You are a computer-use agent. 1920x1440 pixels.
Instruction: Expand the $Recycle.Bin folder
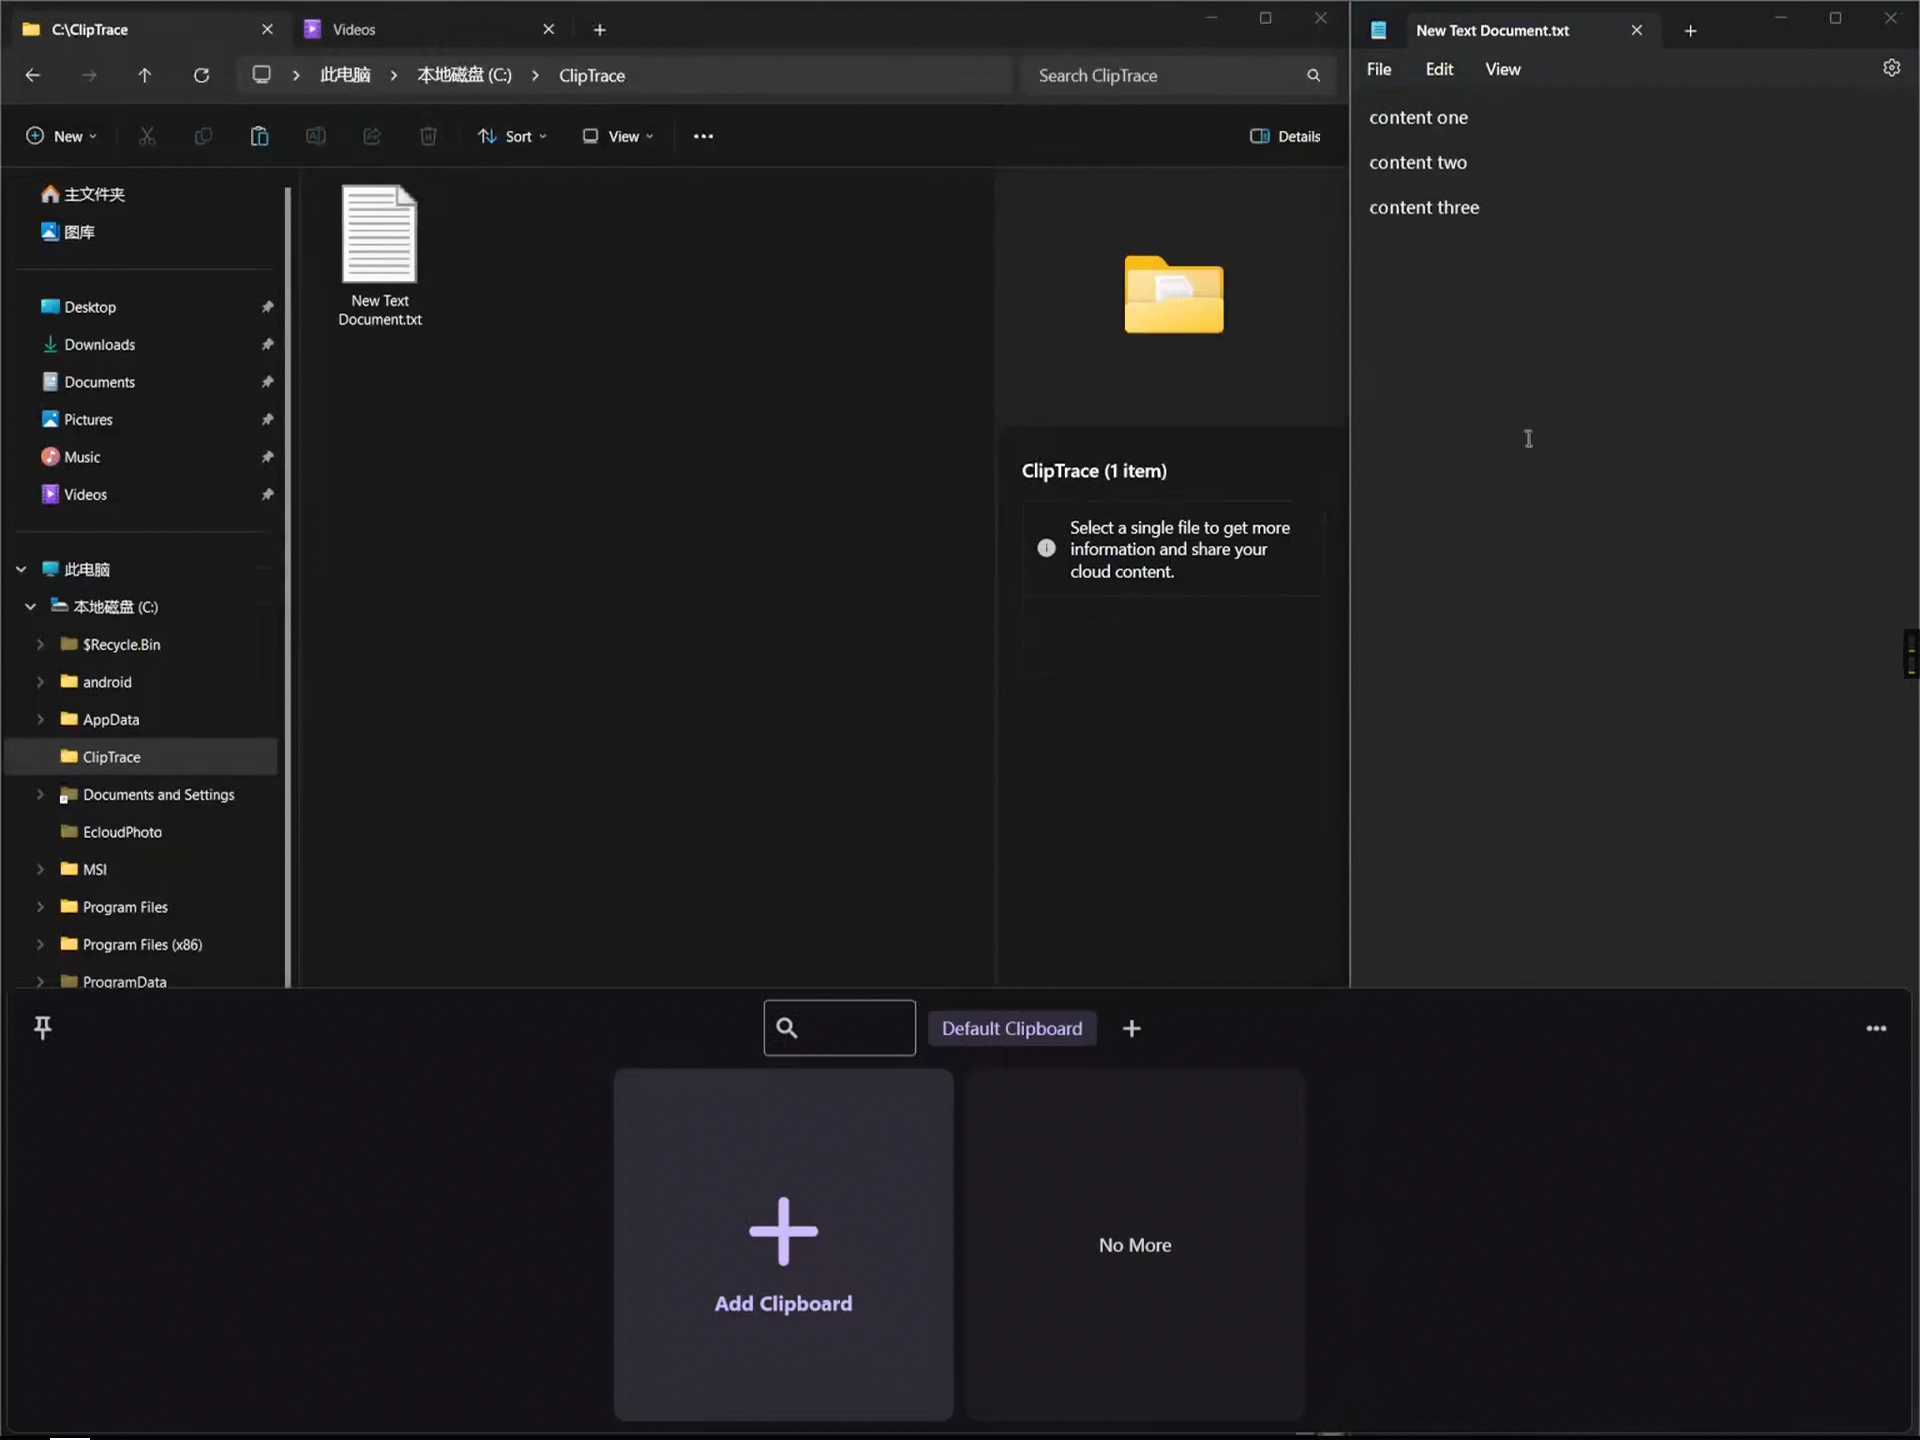(x=40, y=644)
